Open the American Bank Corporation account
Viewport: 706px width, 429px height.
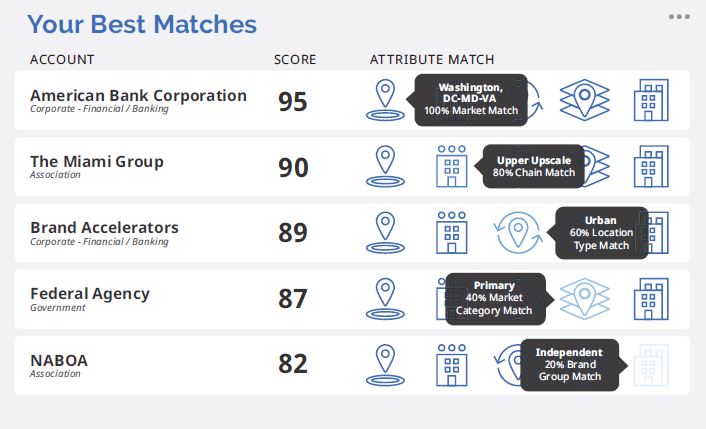pyautogui.click(x=138, y=95)
